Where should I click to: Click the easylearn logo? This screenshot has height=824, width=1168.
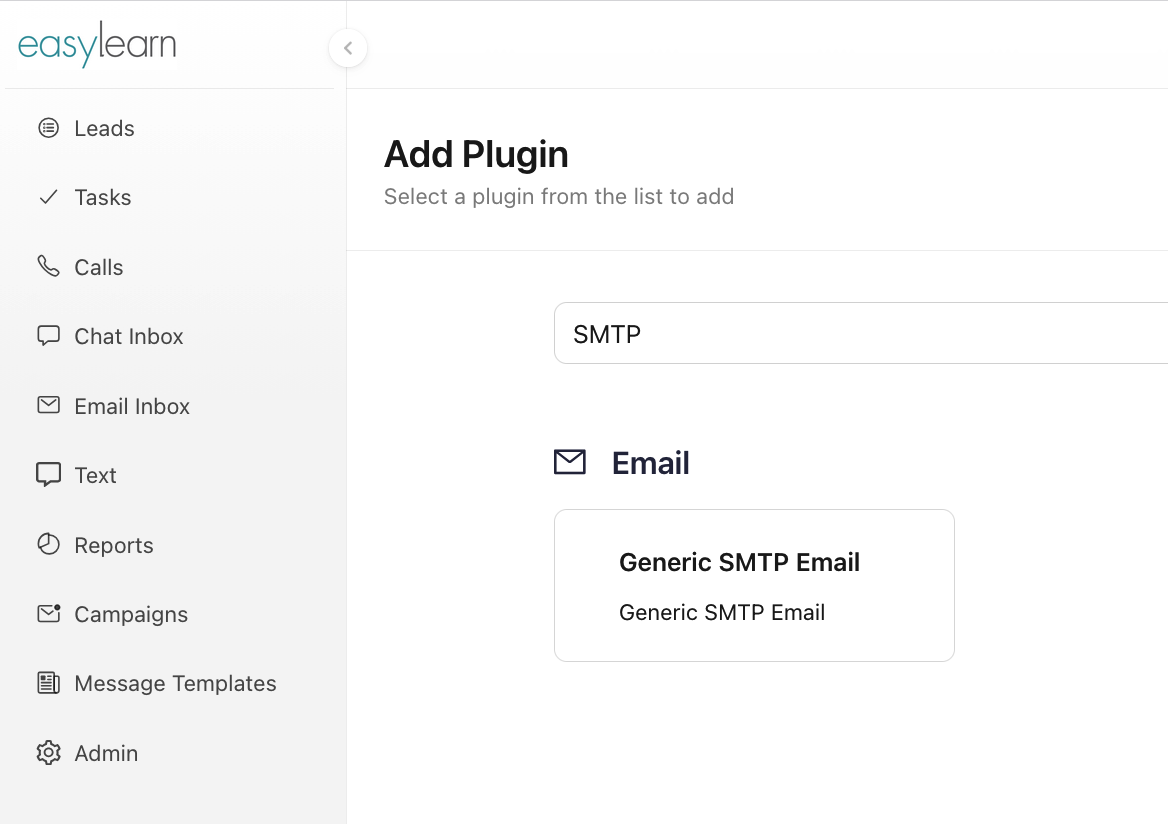(x=97, y=46)
